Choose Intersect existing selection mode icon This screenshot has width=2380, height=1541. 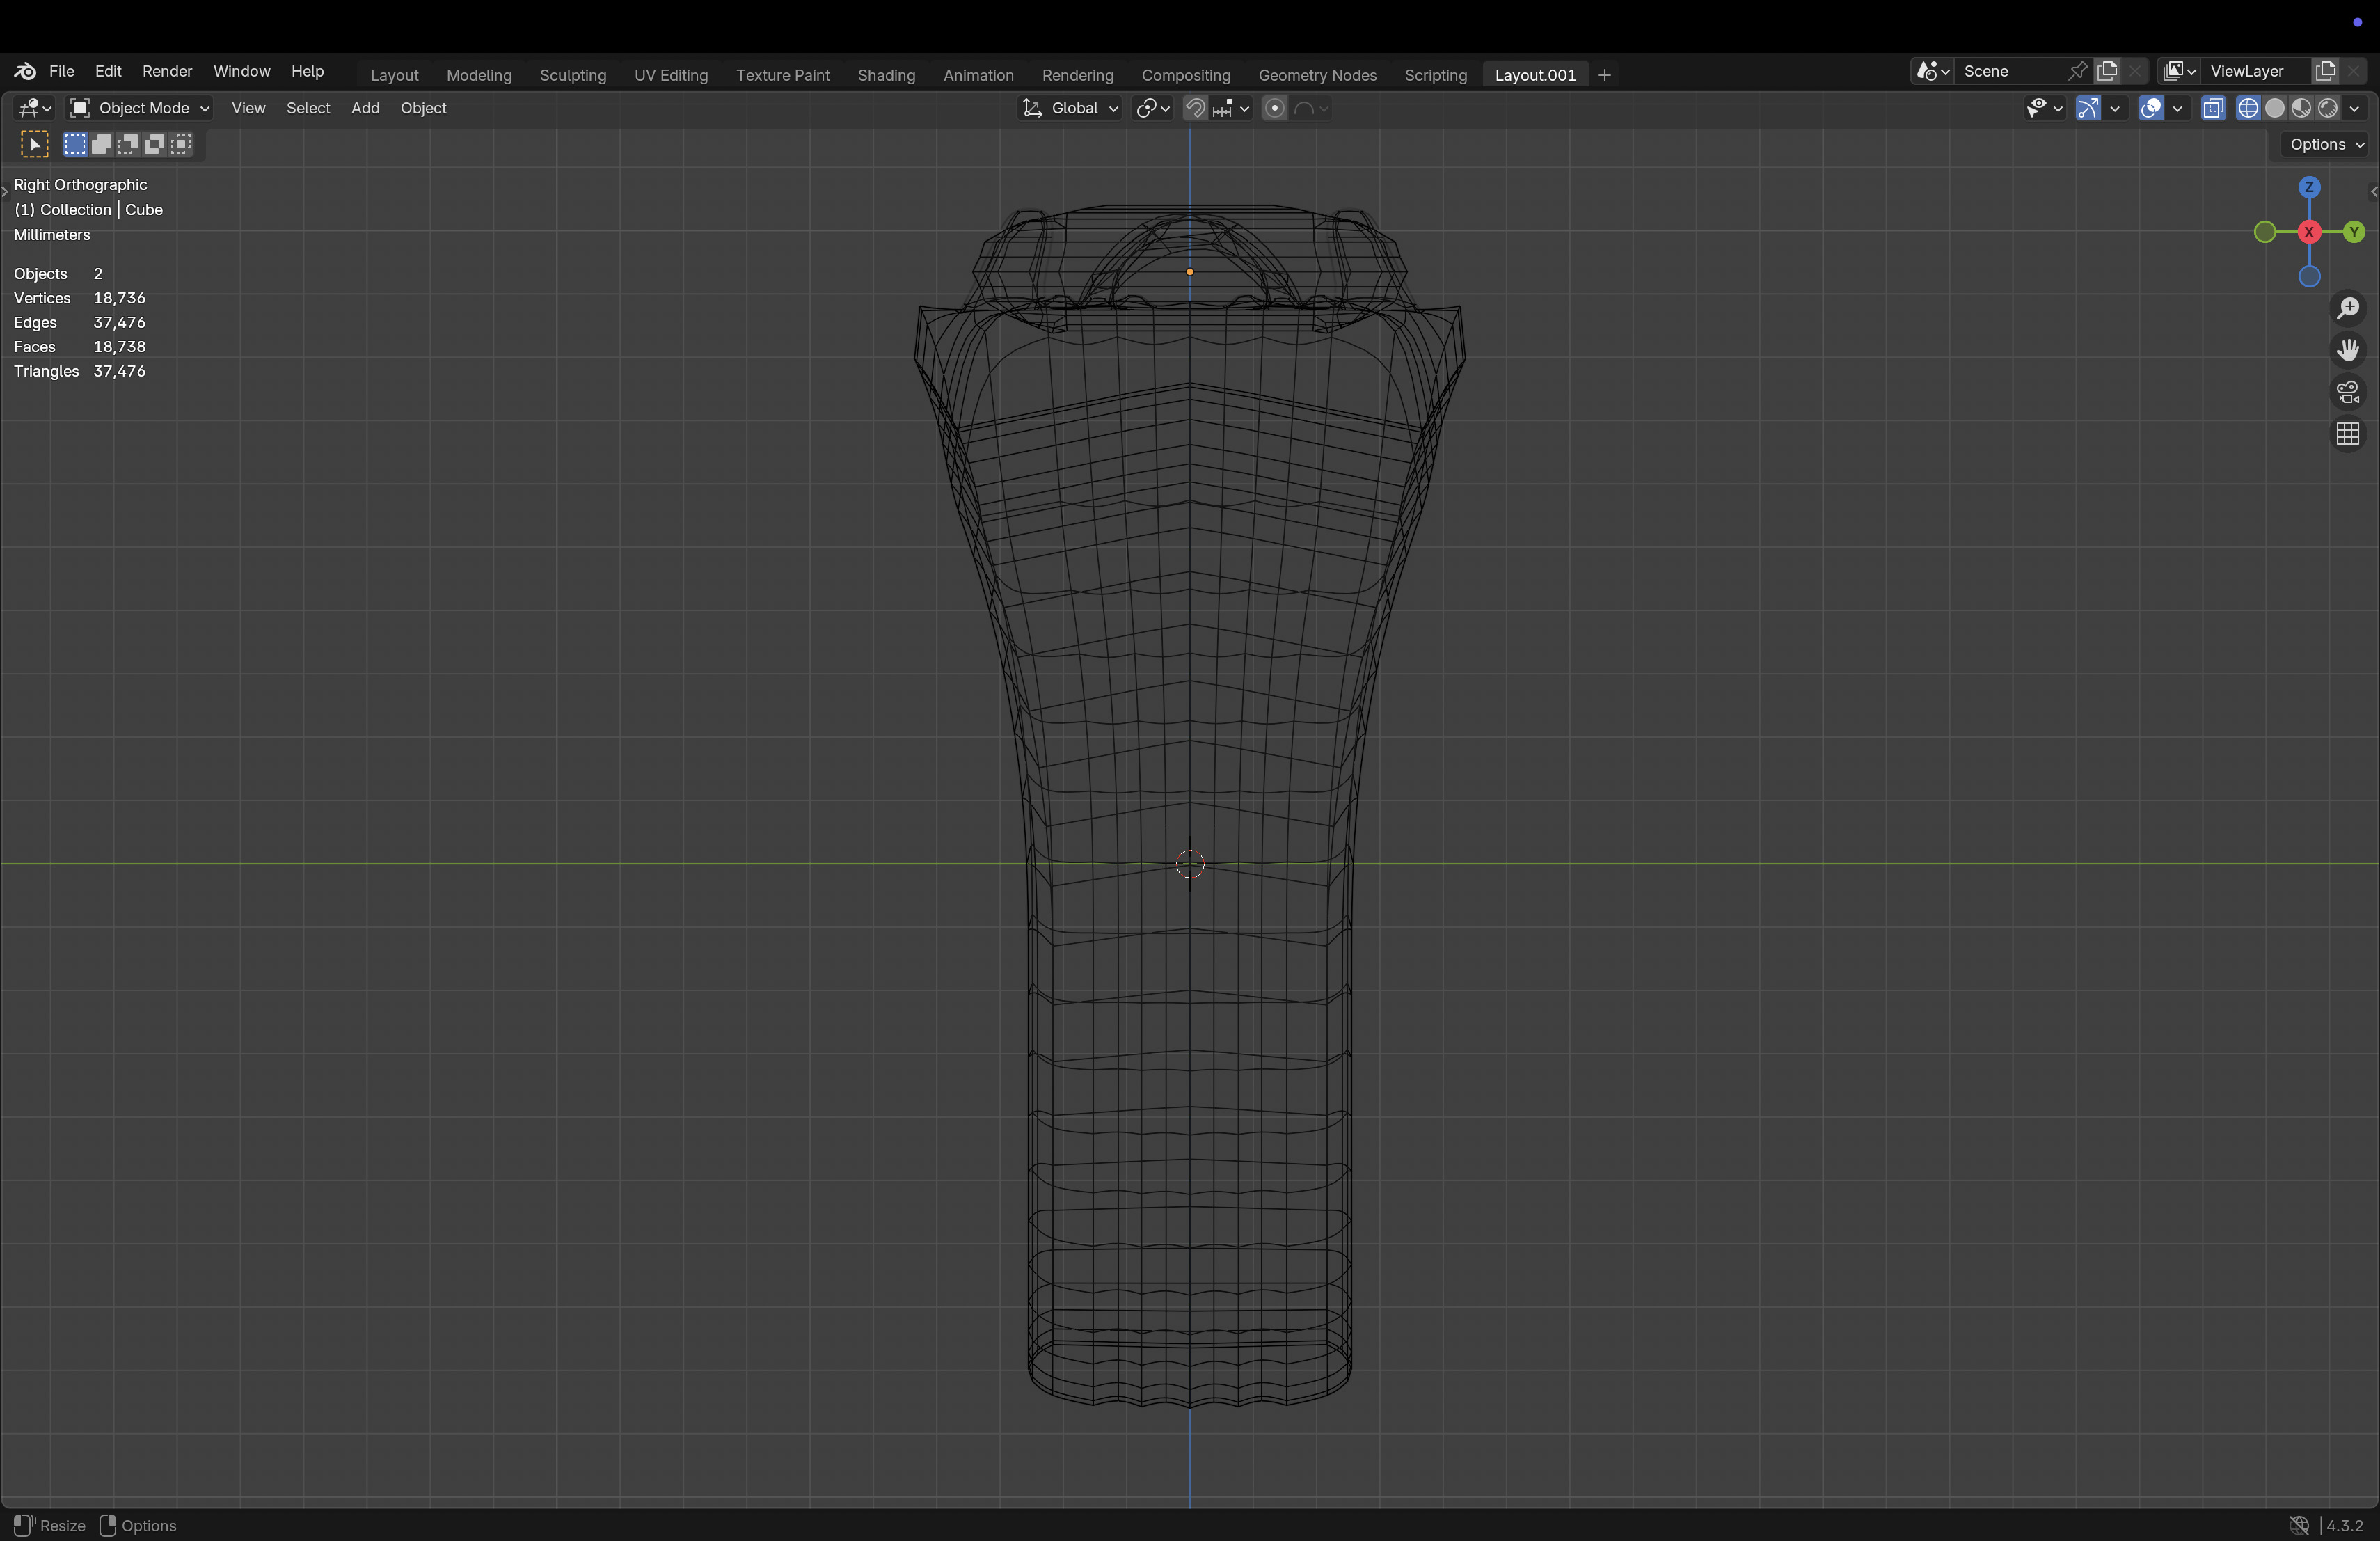pyautogui.click(x=181, y=144)
